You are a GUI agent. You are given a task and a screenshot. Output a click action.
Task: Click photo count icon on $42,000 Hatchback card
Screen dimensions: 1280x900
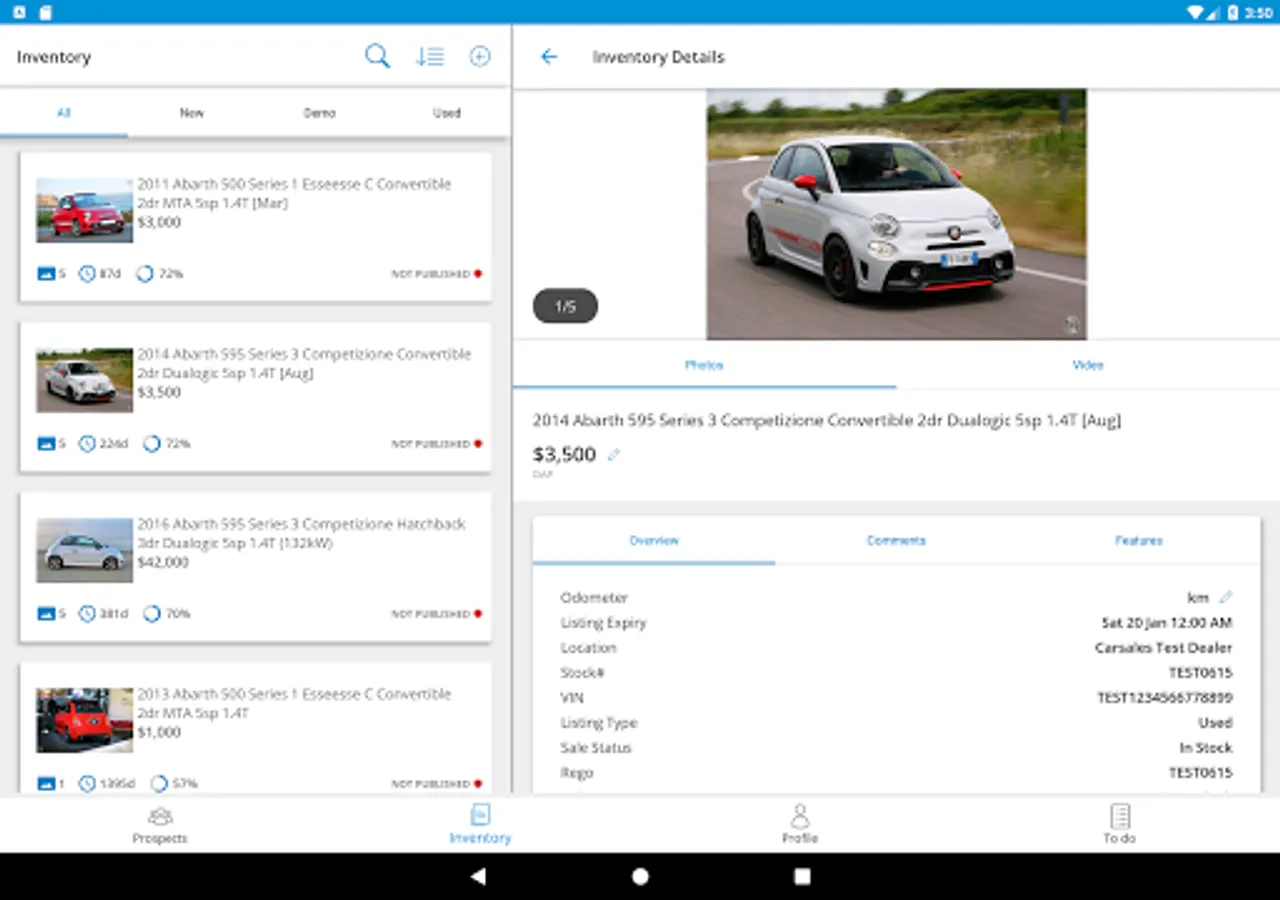[x=46, y=614]
